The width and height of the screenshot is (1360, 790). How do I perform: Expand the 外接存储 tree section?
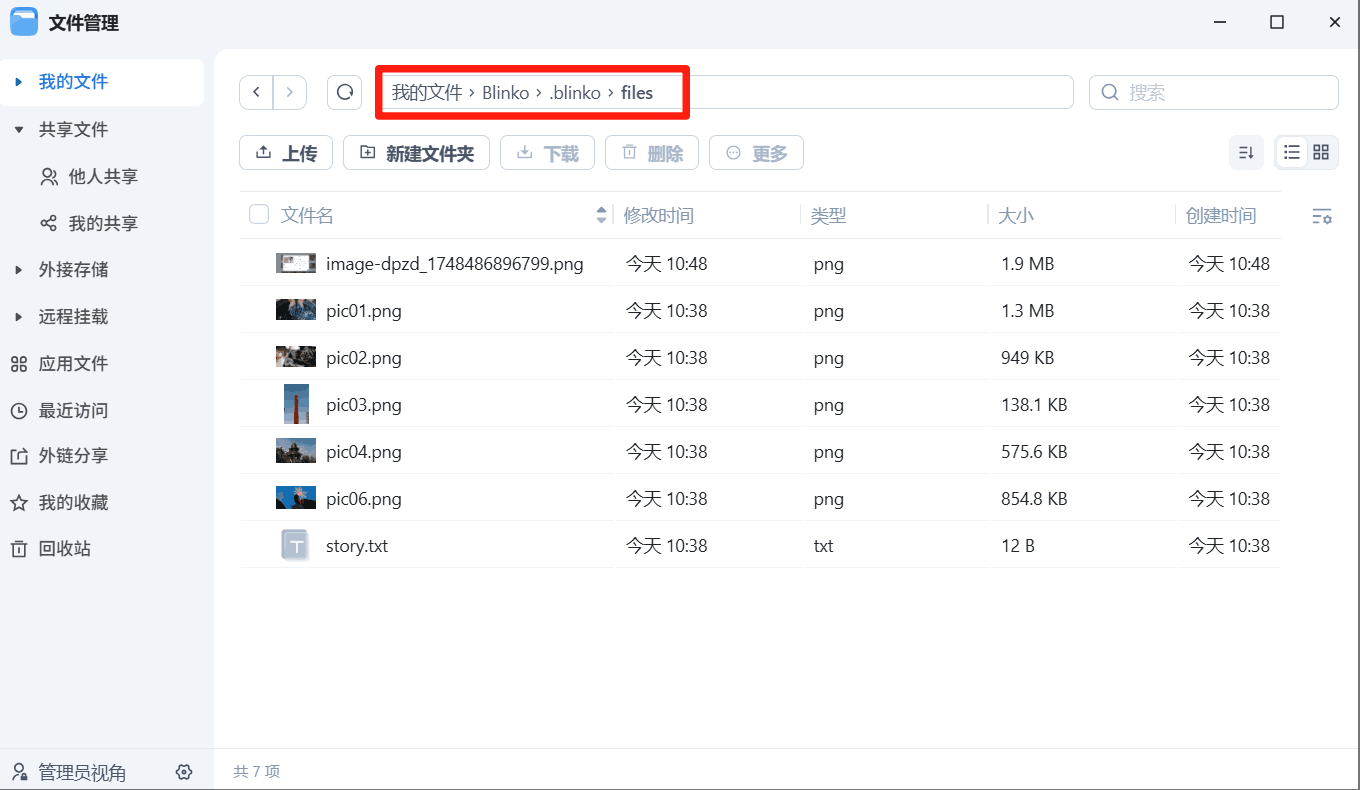point(19,270)
